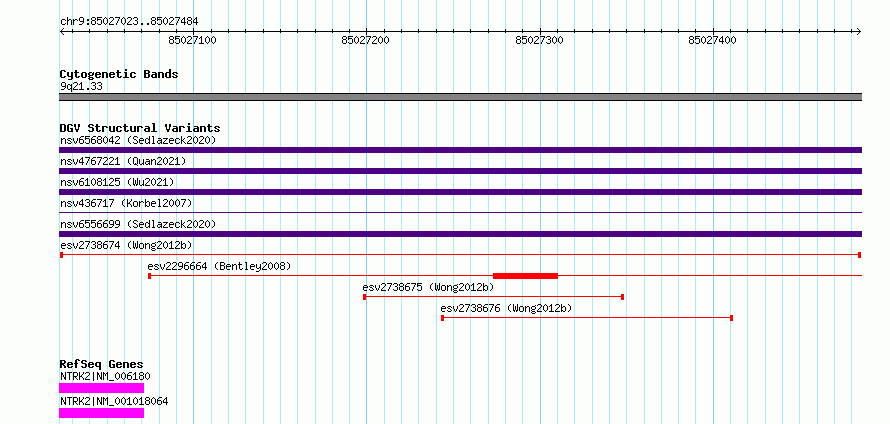
Task: Select the purple bar of nsv6108125
Action: pyautogui.click(x=460, y=192)
